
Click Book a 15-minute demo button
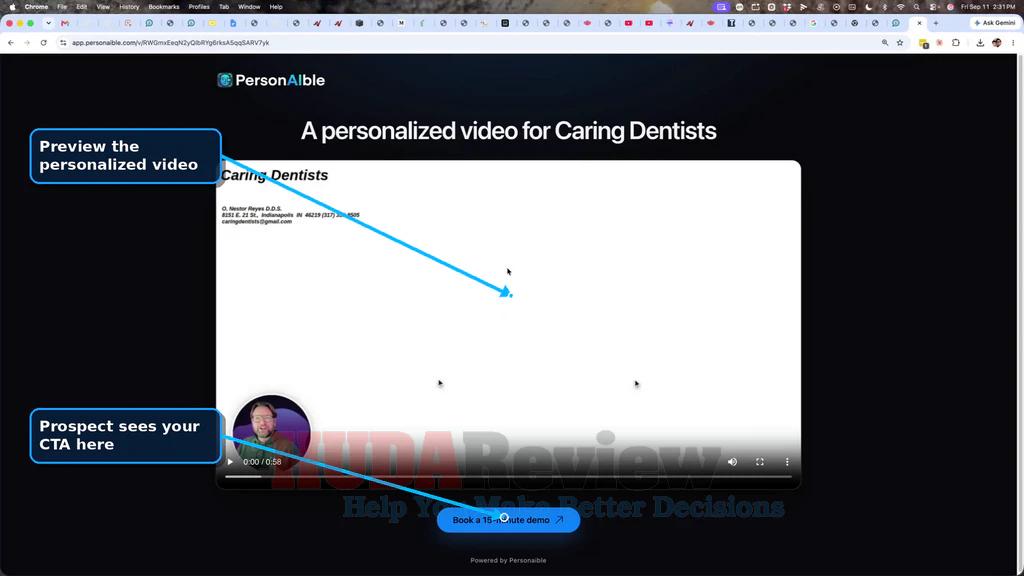click(508, 520)
